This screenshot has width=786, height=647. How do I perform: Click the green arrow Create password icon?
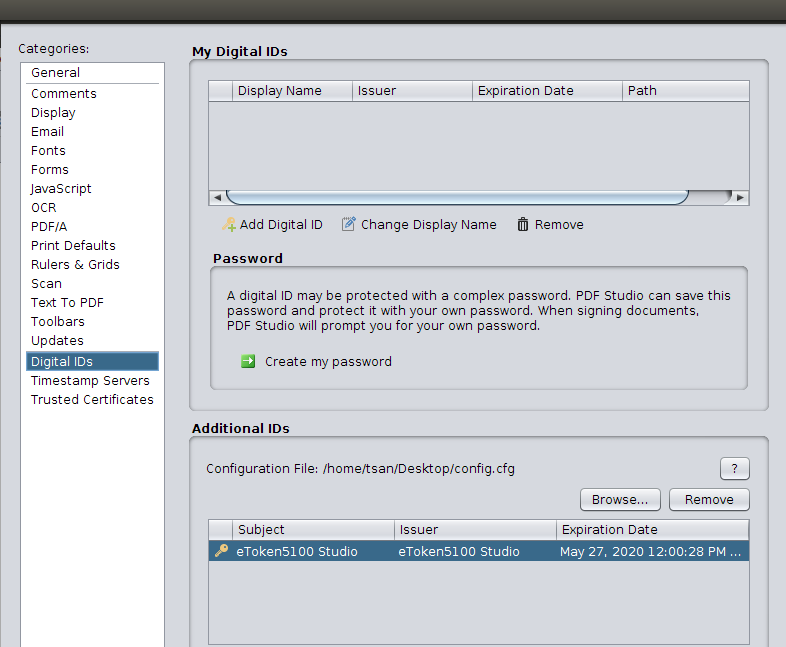click(248, 361)
